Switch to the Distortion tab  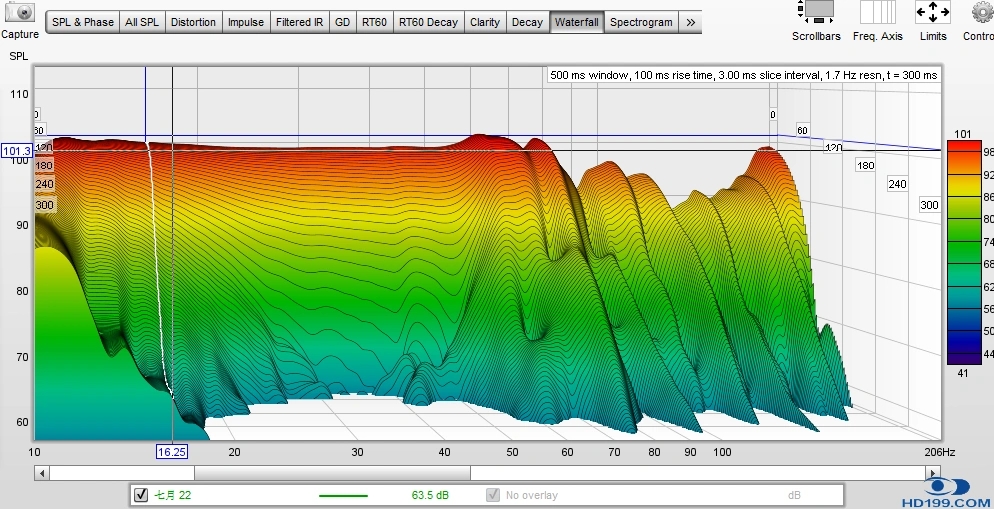click(193, 22)
